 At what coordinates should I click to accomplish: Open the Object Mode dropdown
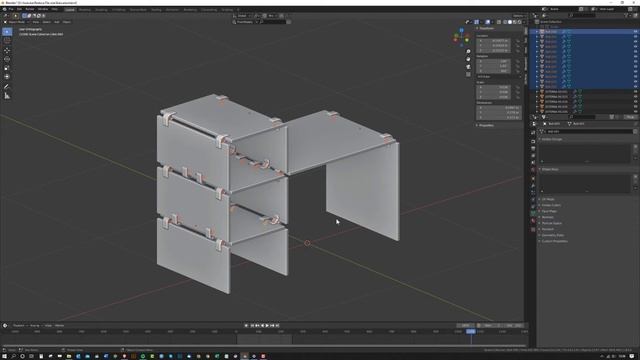(x=17, y=22)
